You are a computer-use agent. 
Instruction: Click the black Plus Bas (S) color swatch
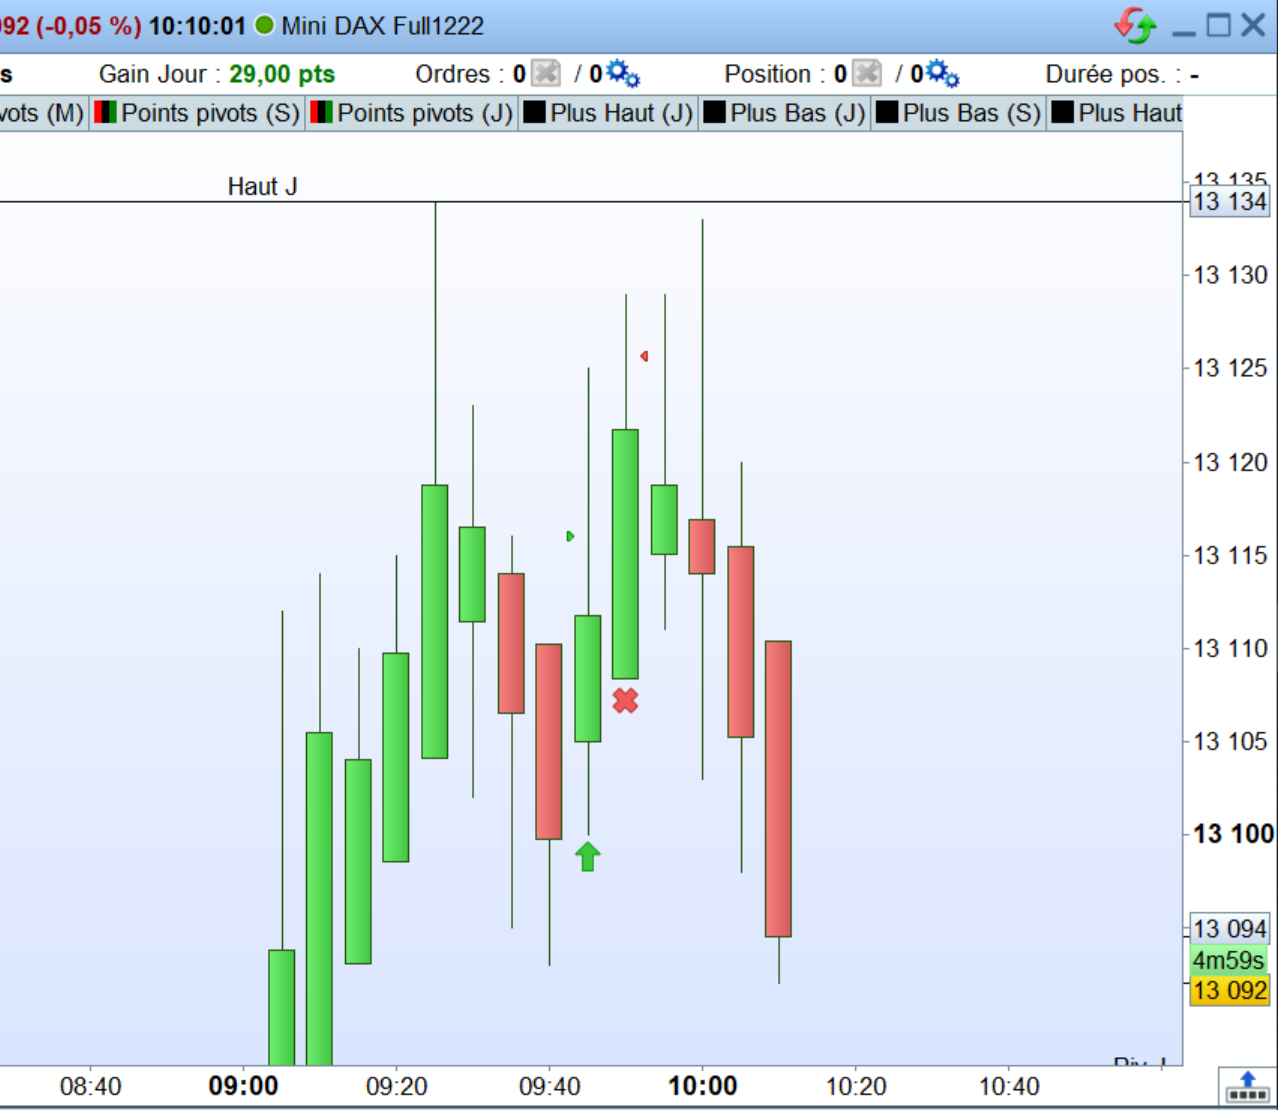coord(887,113)
